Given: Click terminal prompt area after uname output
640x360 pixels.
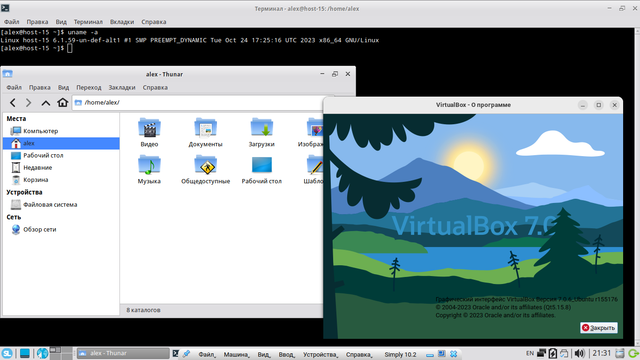Looking at the screenshot, I should (x=70, y=48).
